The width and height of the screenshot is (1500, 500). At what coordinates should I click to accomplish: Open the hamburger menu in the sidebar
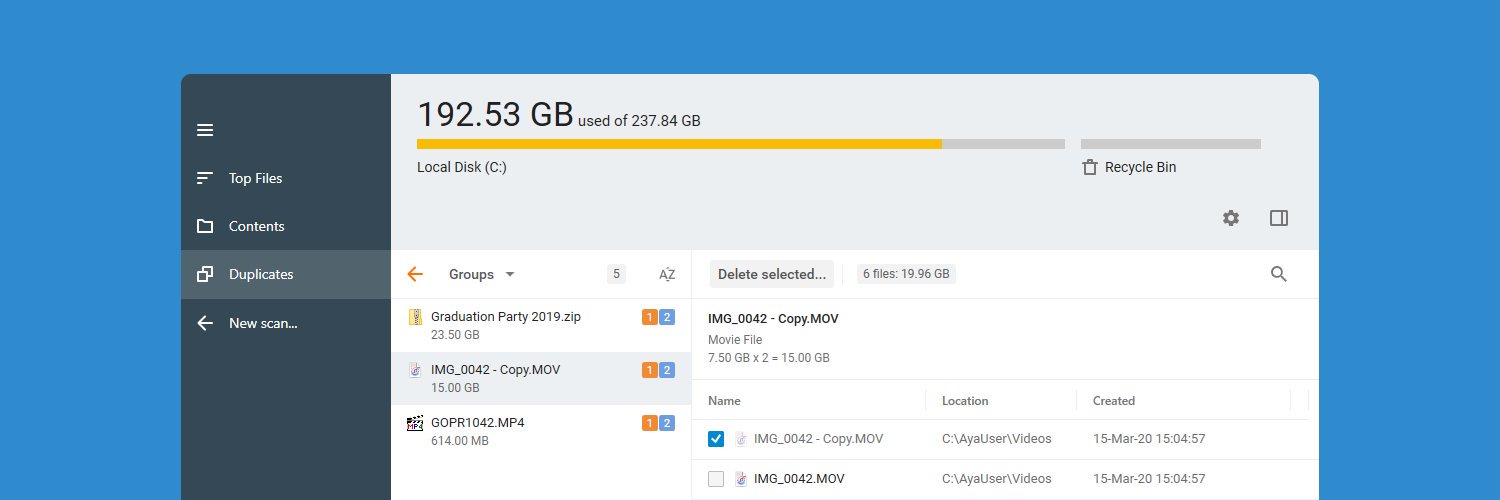point(205,130)
